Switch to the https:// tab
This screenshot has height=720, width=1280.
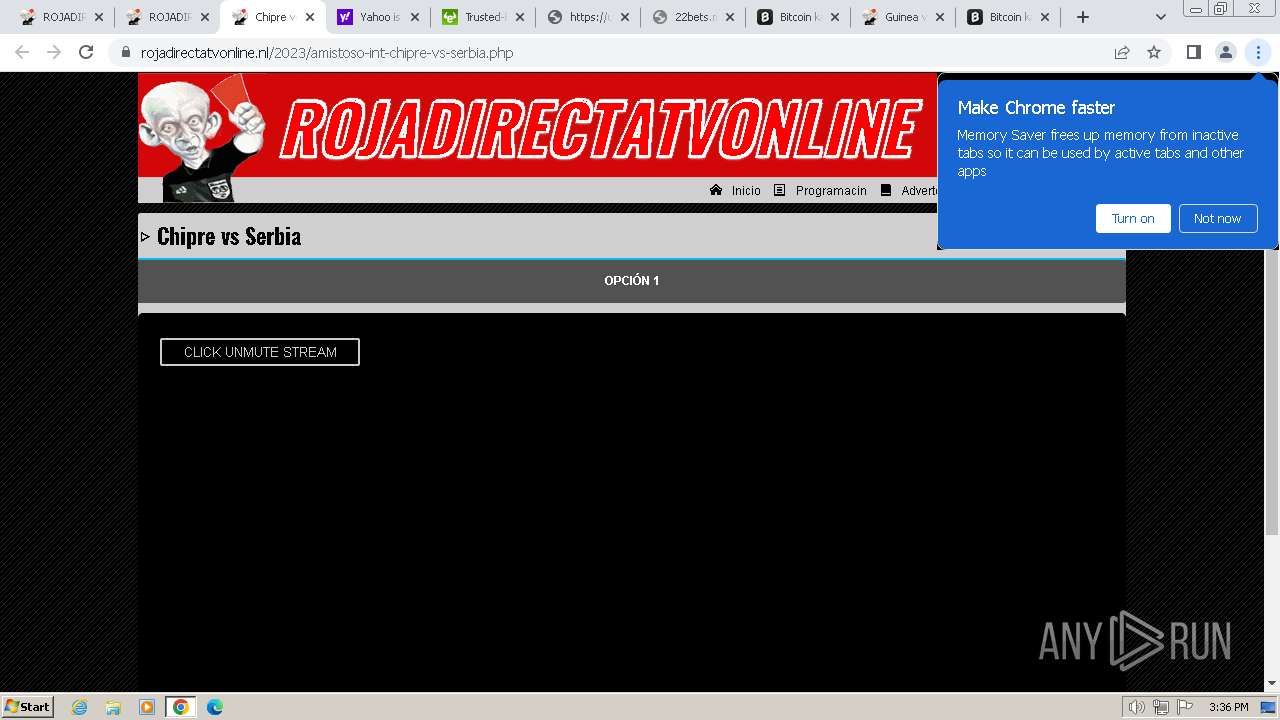coord(590,17)
